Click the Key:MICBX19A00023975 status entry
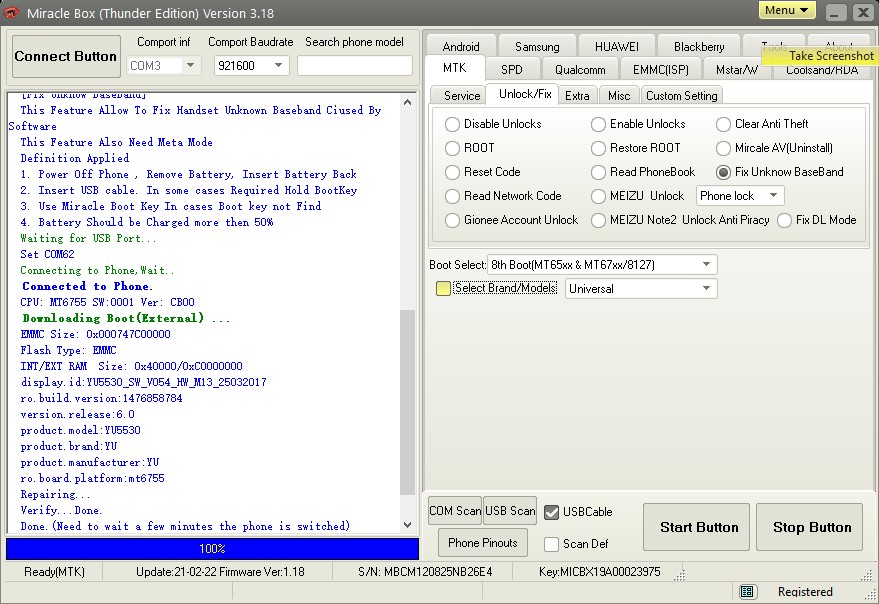 [600, 572]
